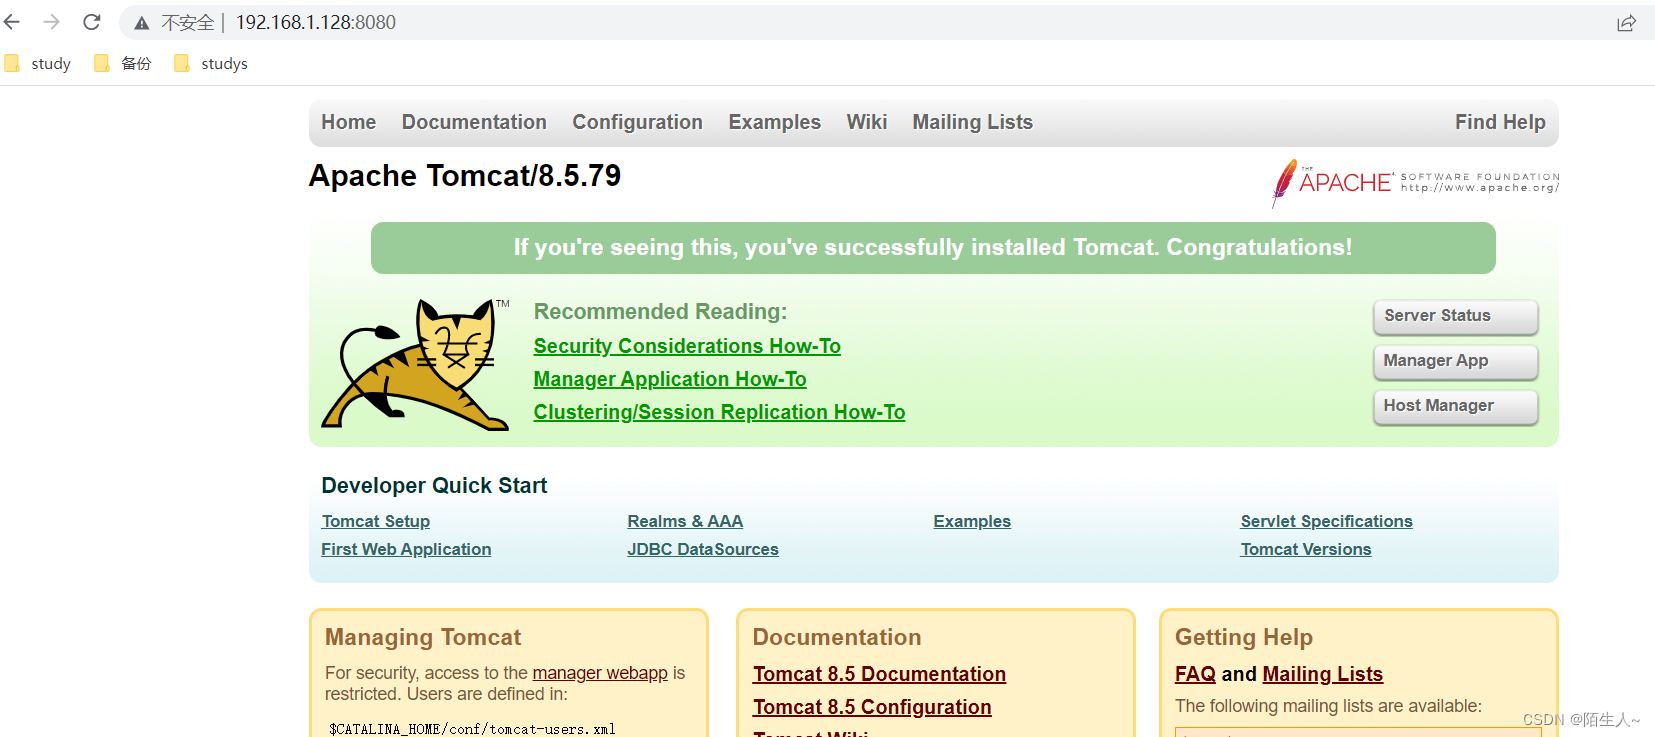This screenshot has height=737, width=1655.
Task: Click the address bar URL 192.168.1.128:8080
Action: (x=316, y=22)
